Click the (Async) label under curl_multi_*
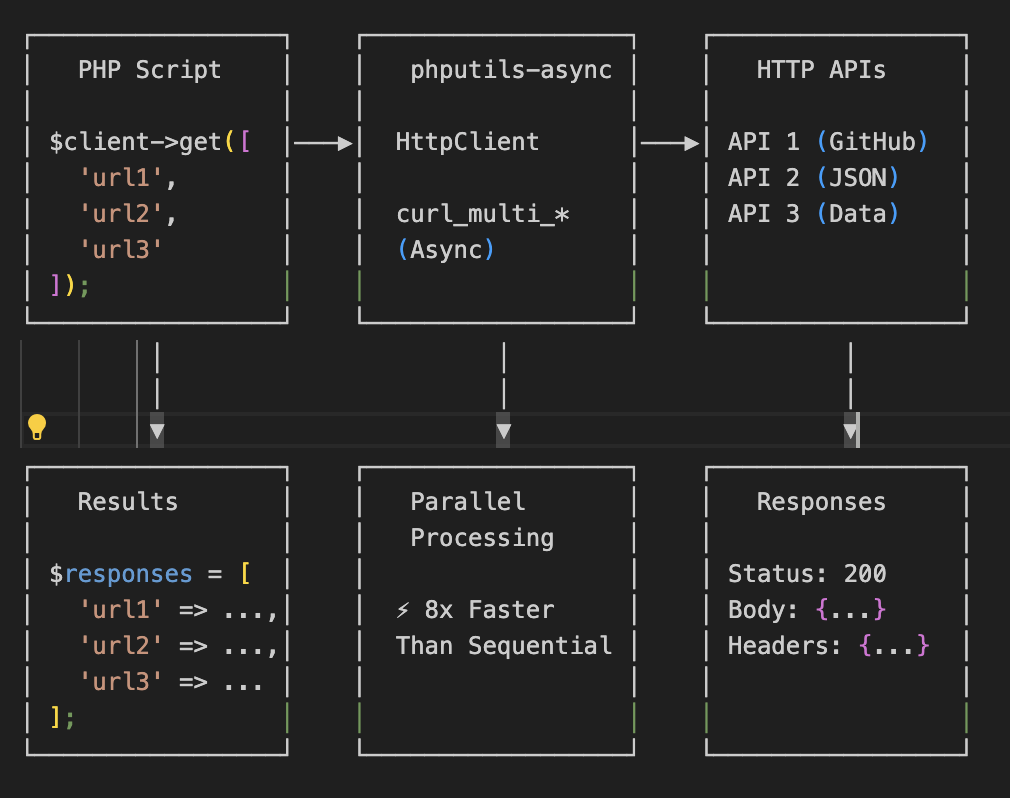Image resolution: width=1010 pixels, height=798 pixels. (446, 250)
